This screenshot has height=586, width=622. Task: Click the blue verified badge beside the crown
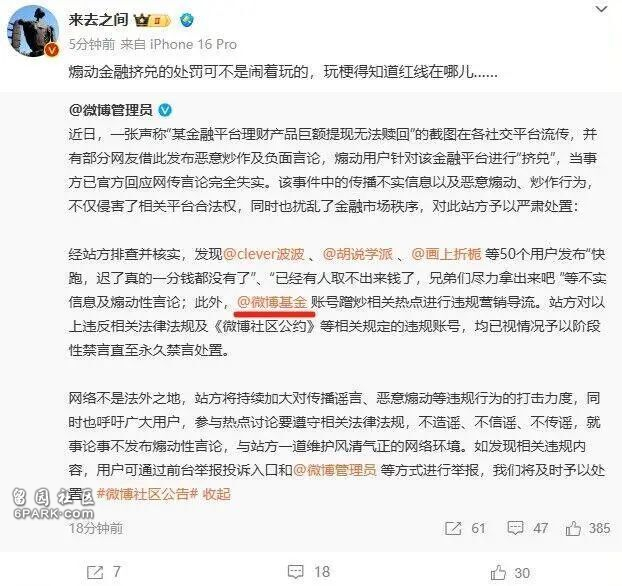coord(187,20)
